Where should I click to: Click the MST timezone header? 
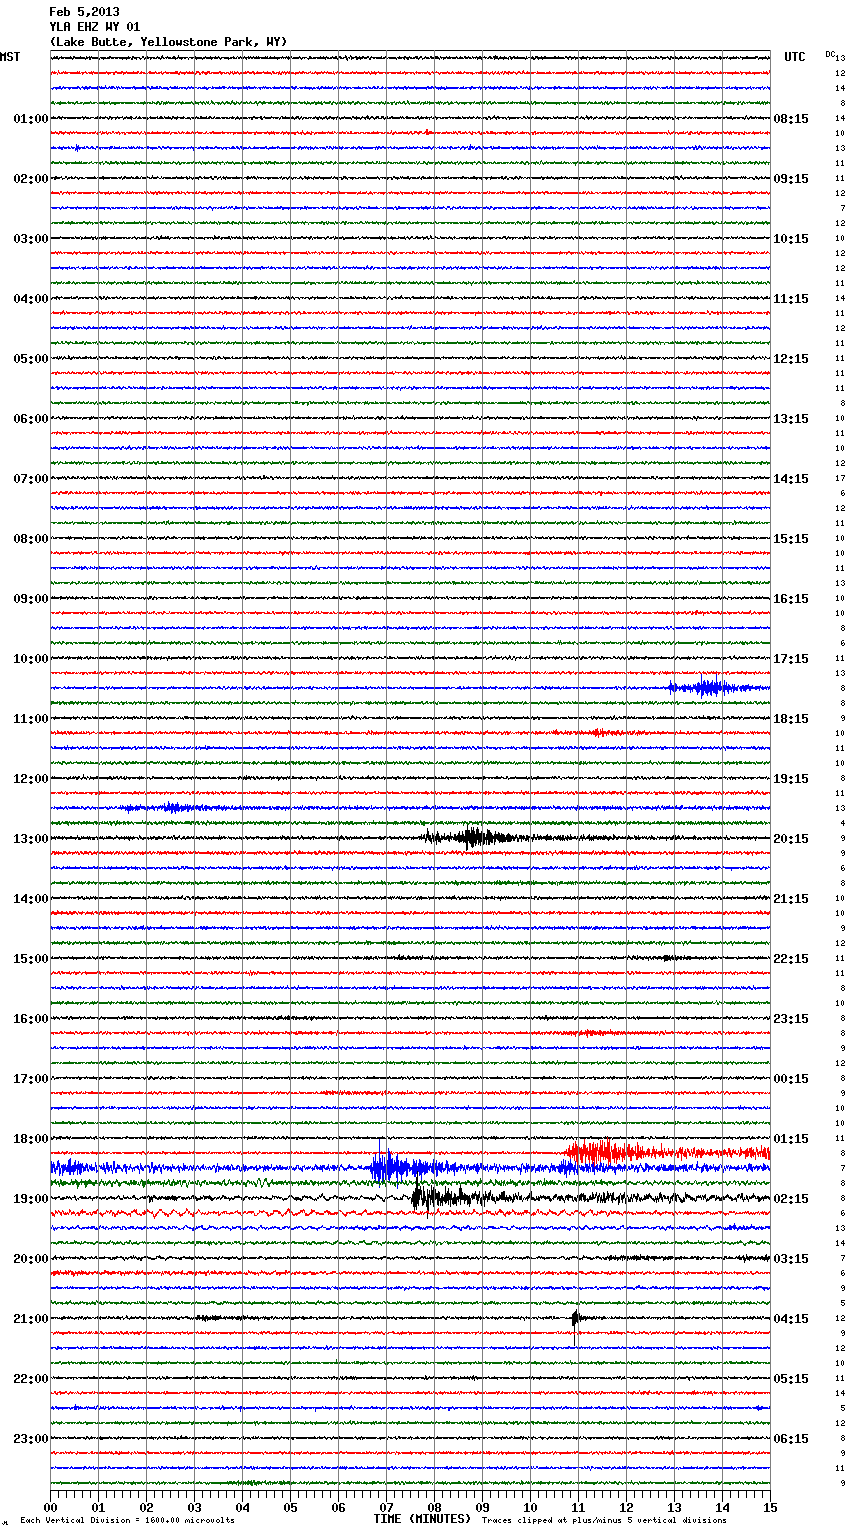(x=10, y=57)
